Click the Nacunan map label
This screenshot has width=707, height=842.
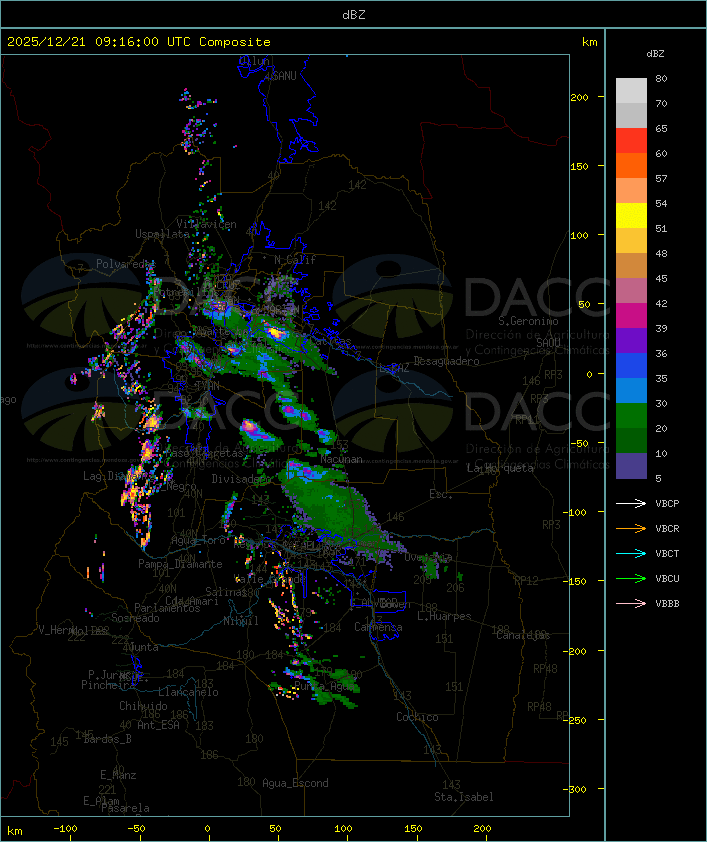click(x=341, y=460)
